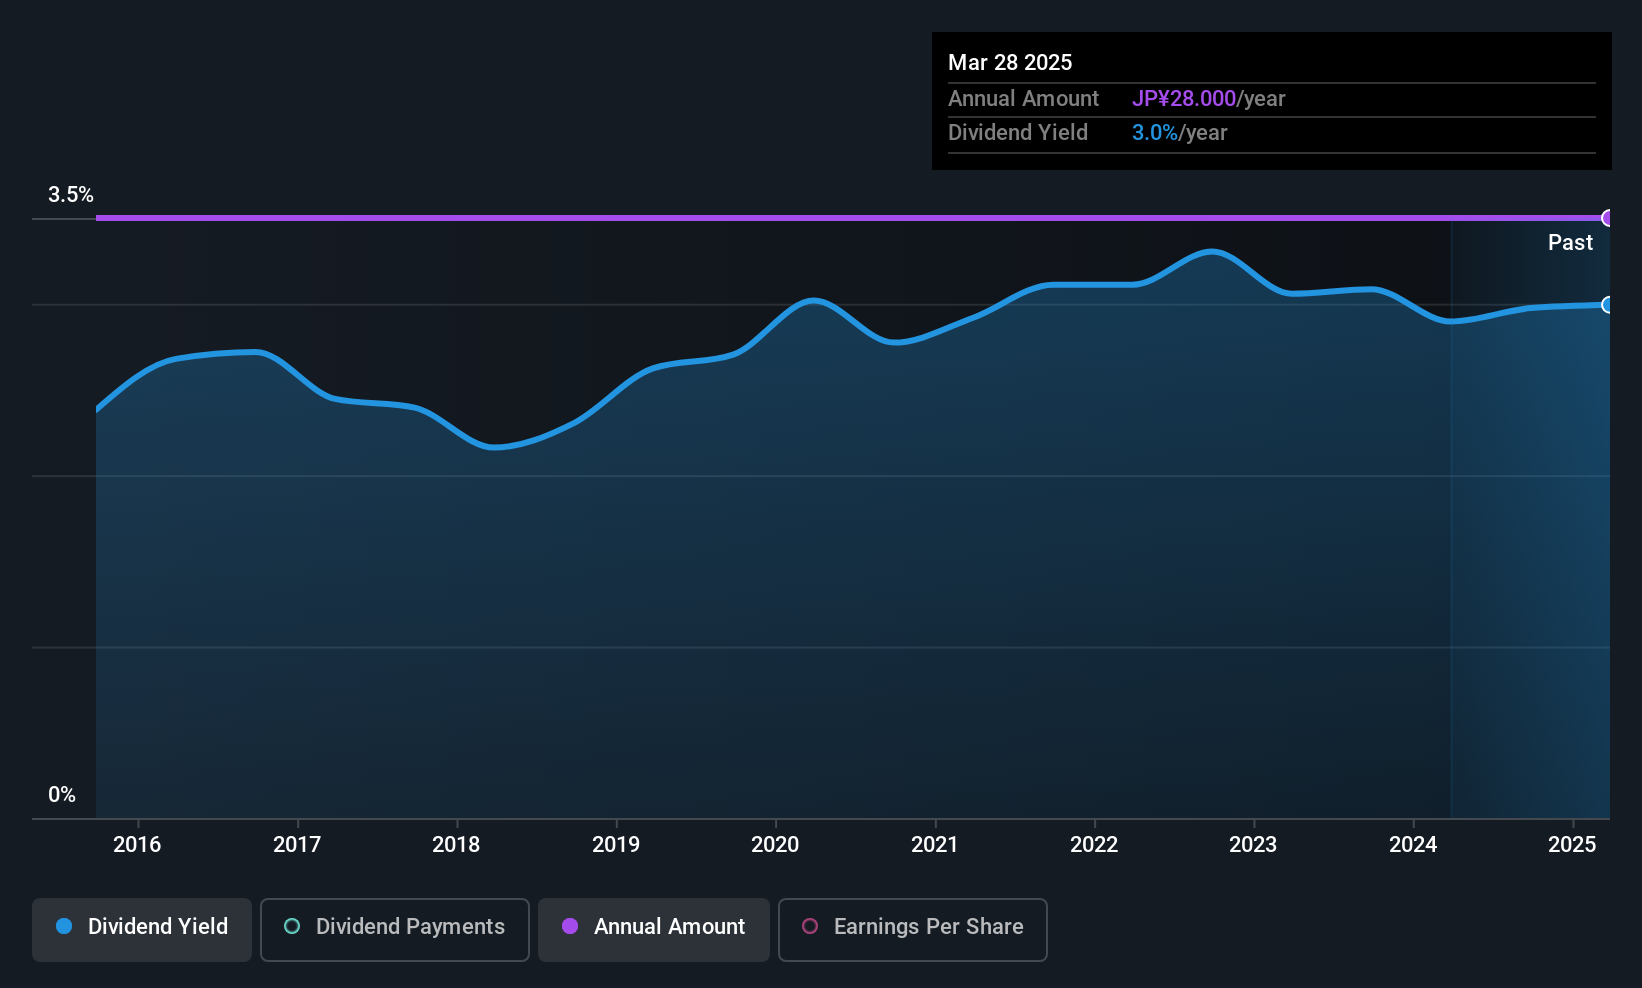Click the purple Annual Amount dot icon
1642x988 pixels.
point(570,927)
